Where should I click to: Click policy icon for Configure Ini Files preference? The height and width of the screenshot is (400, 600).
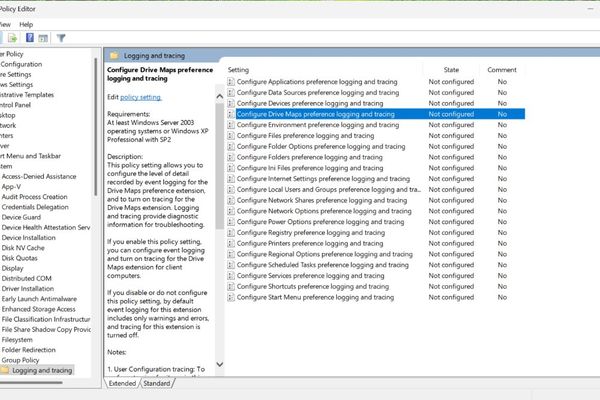(231, 168)
